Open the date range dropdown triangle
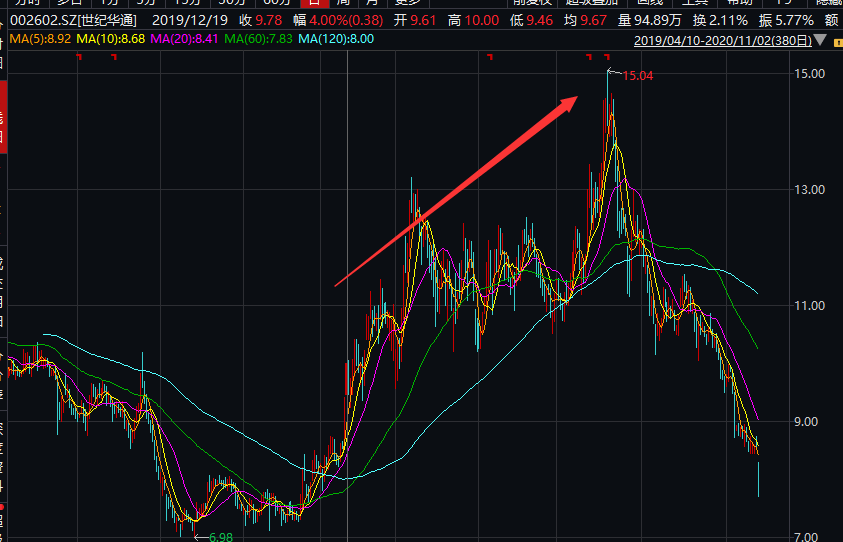Screen dimensions: 843x542 (x=820, y=41)
